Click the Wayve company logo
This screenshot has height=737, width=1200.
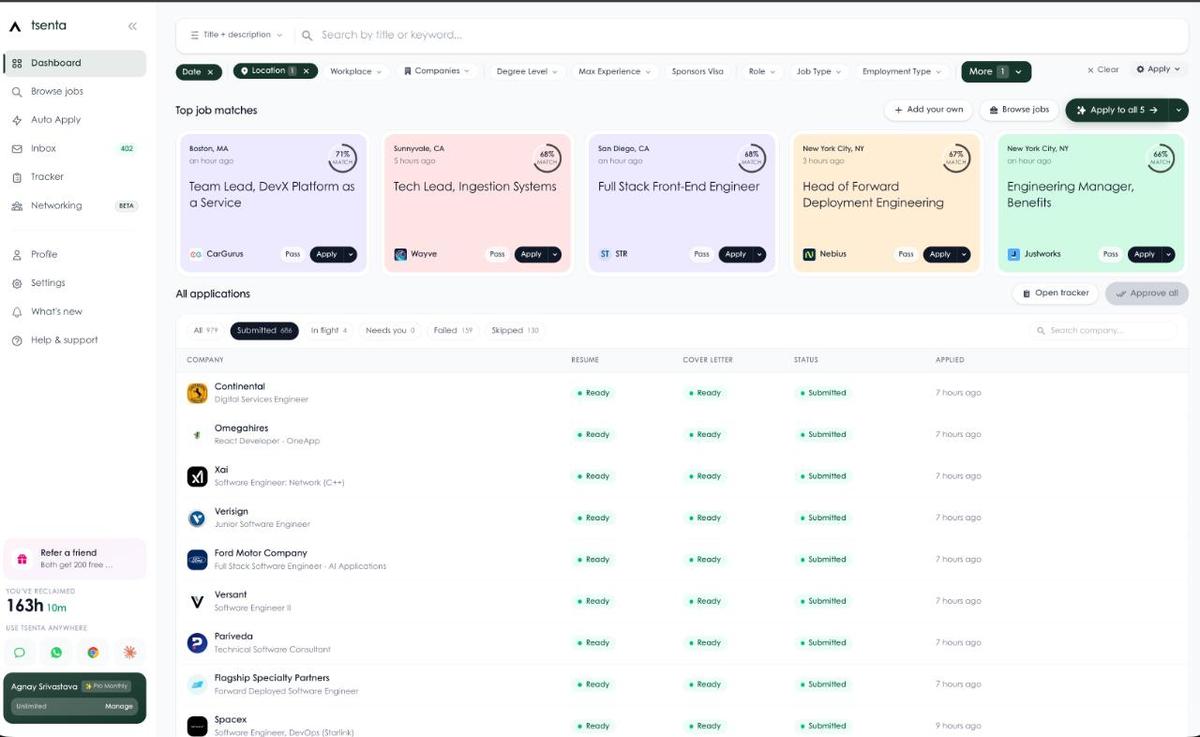click(x=400, y=255)
